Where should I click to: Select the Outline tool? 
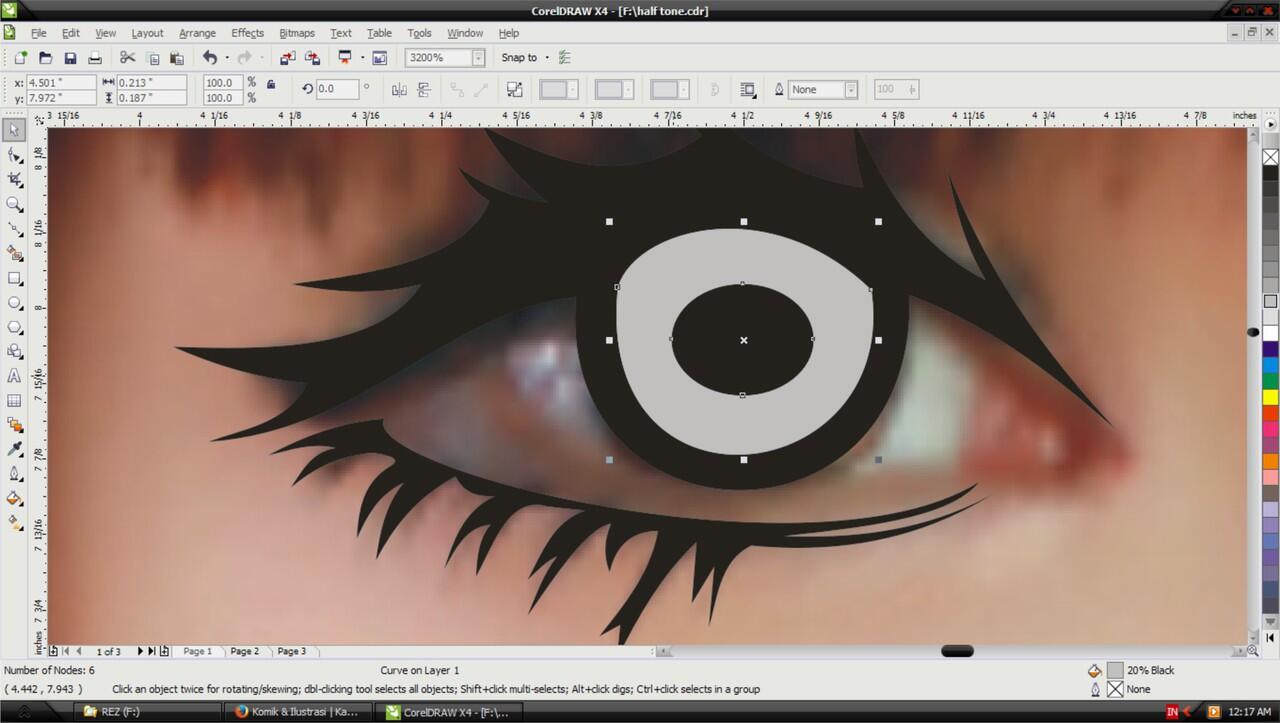pyautogui.click(x=14, y=474)
